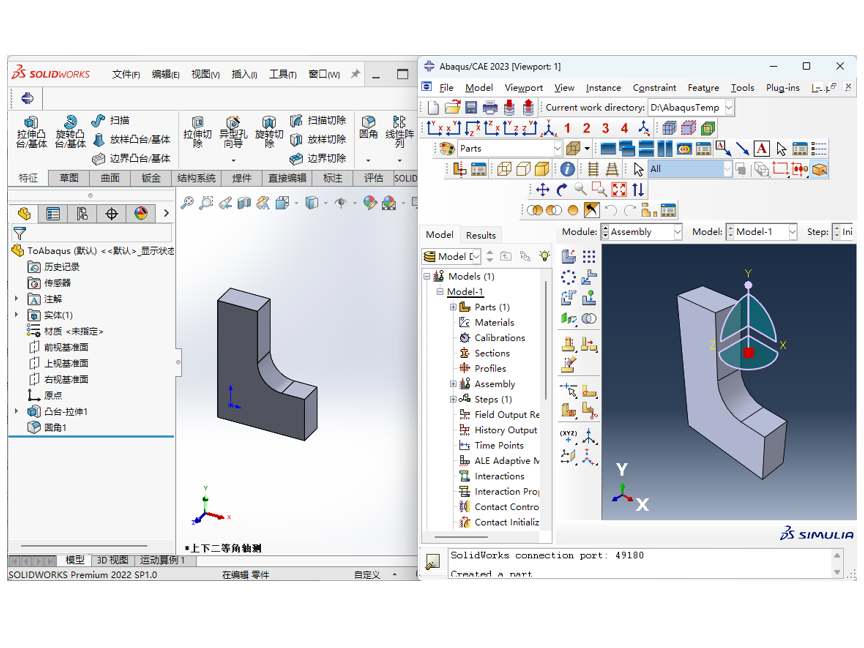
Task: Open the SolidWorks 插入 (Insert) menu
Action: [x=244, y=74]
